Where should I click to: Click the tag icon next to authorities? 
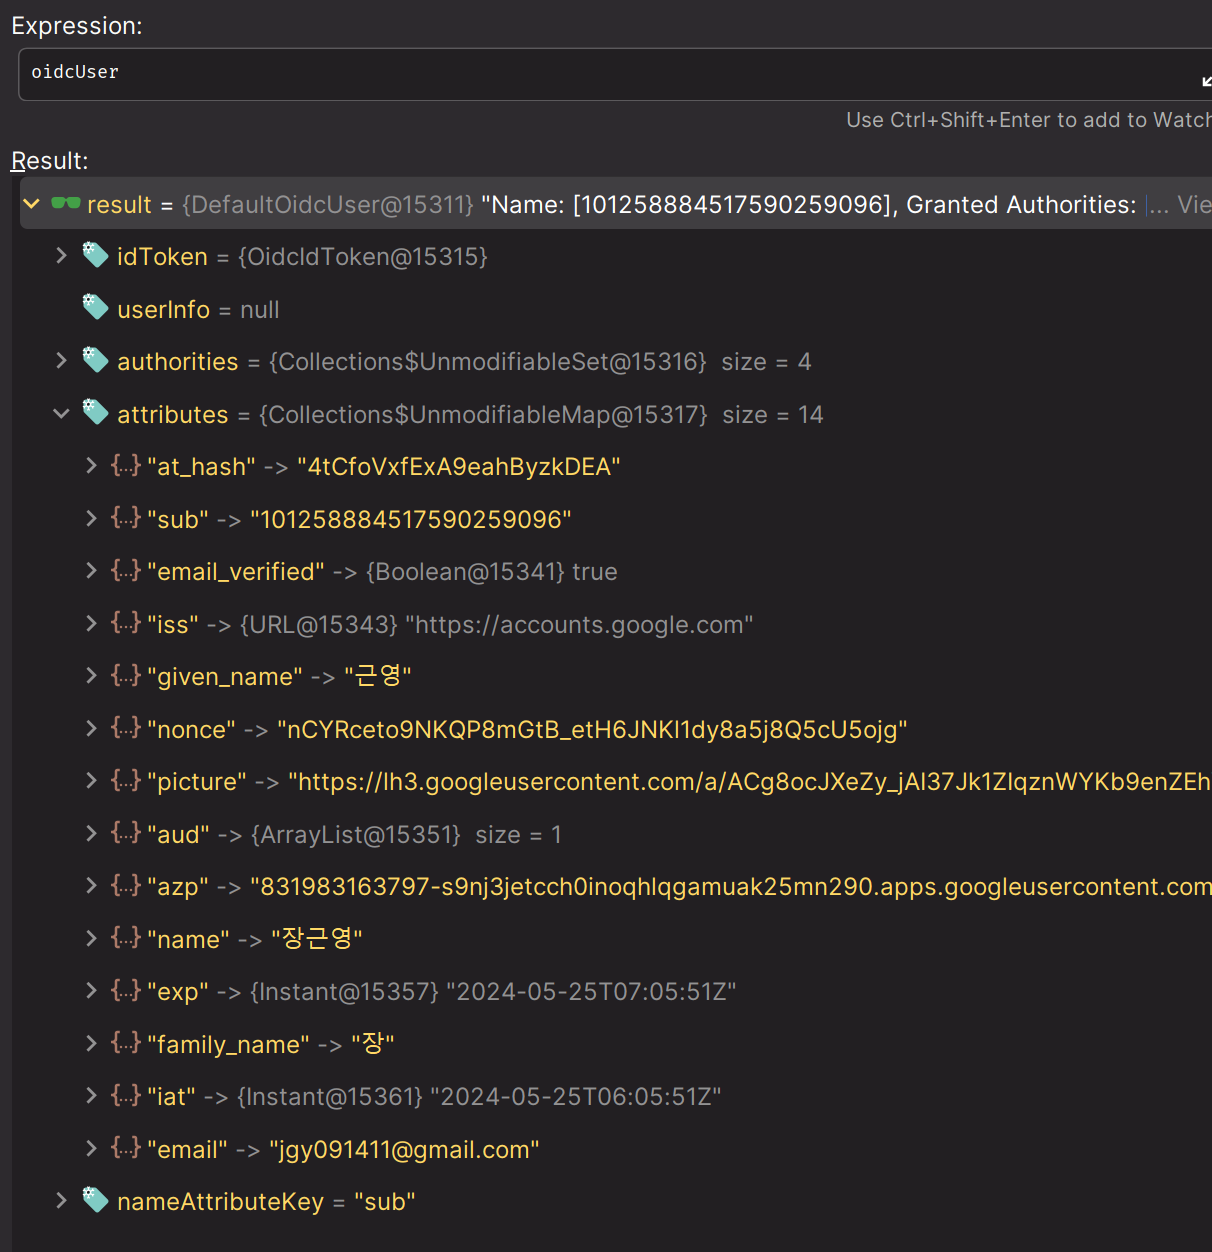pos(95,361)
